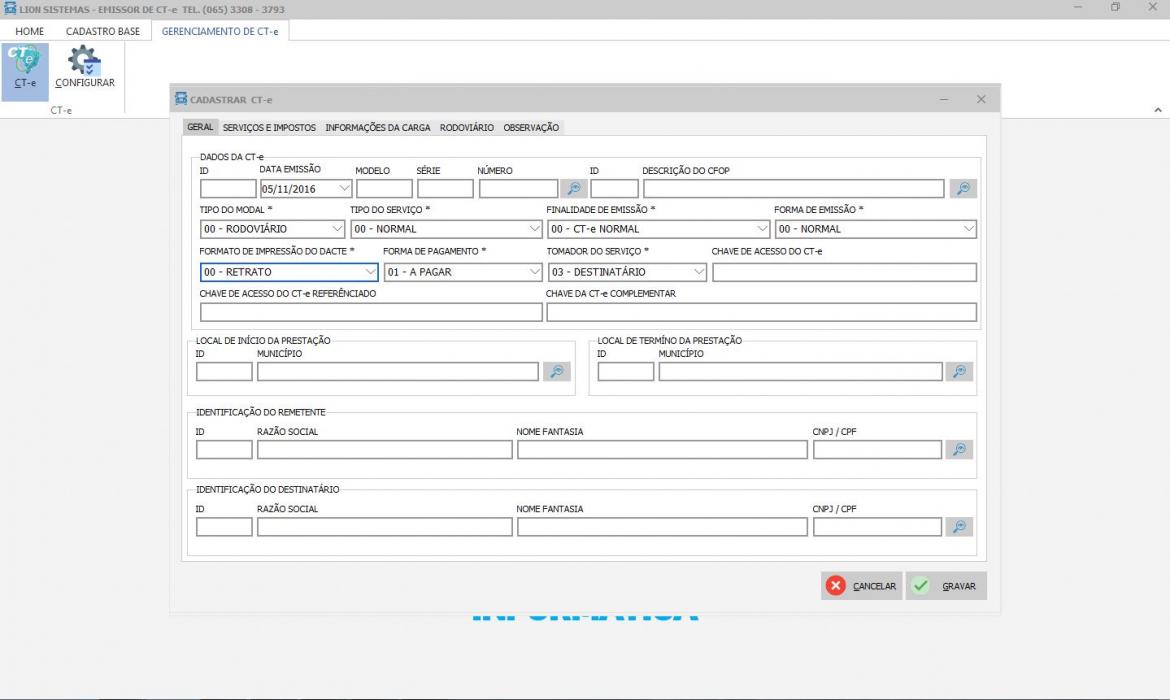Click Chave da CT-e Complementar field
Image resolution: width=1170 pixels, height=700 pixels.
point(761,312)
